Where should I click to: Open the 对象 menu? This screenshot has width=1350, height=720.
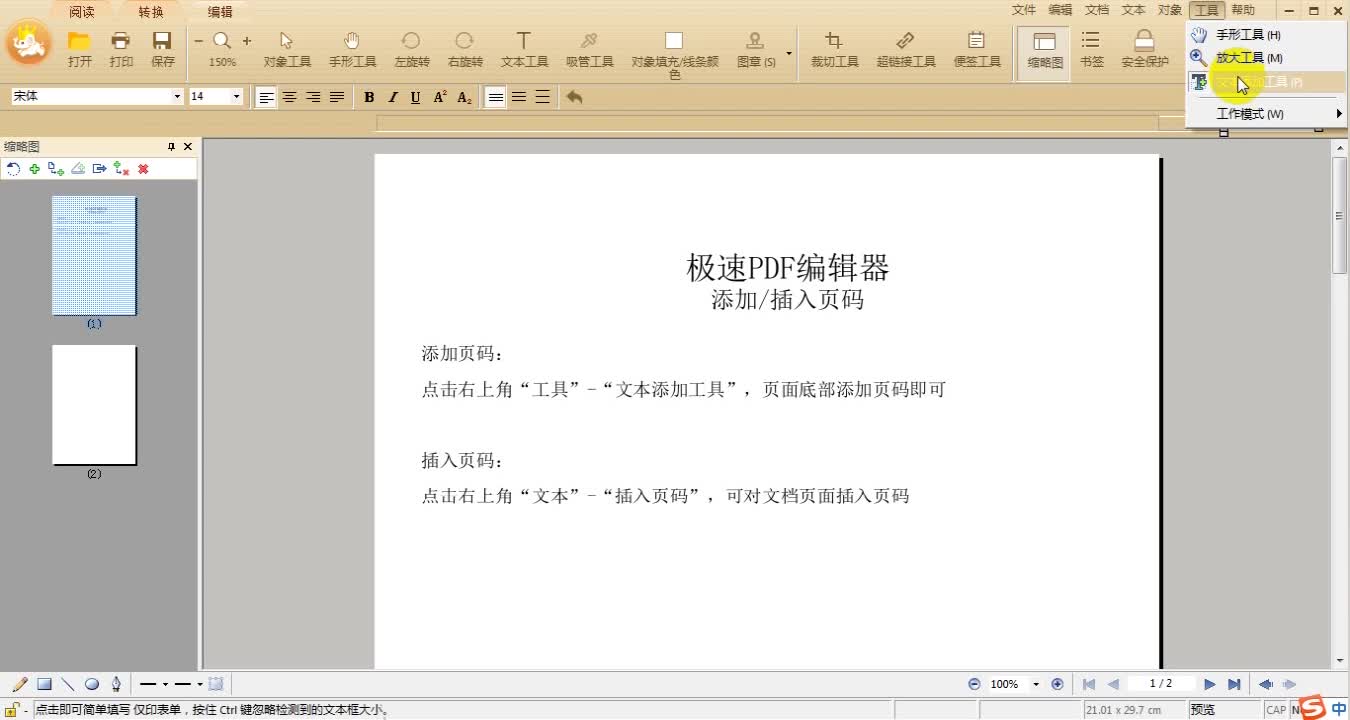tap(1169, 10)
